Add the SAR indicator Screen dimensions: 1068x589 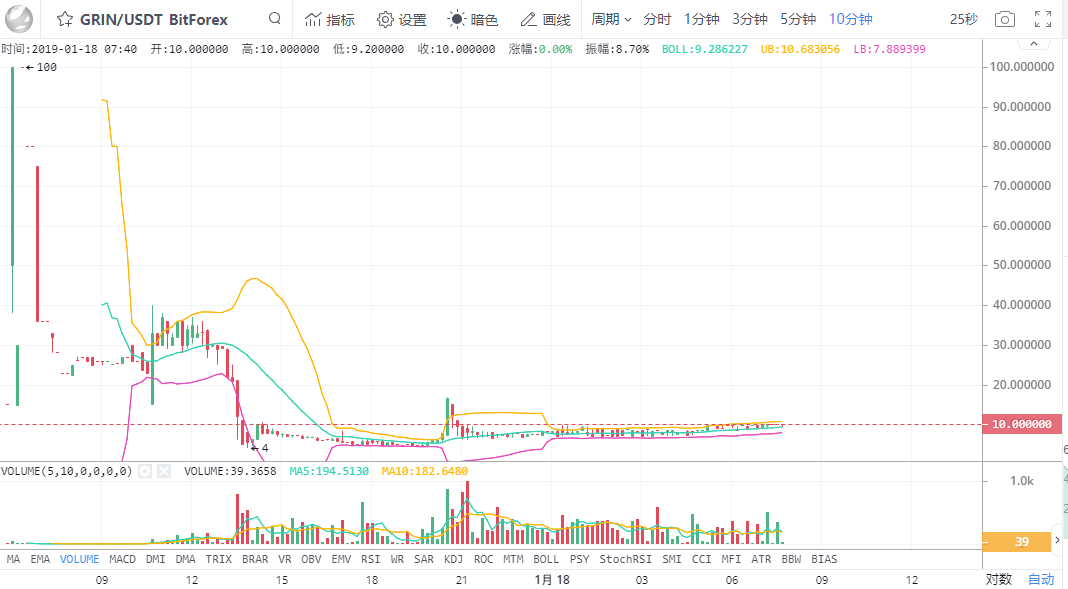(x=424, y=559)
